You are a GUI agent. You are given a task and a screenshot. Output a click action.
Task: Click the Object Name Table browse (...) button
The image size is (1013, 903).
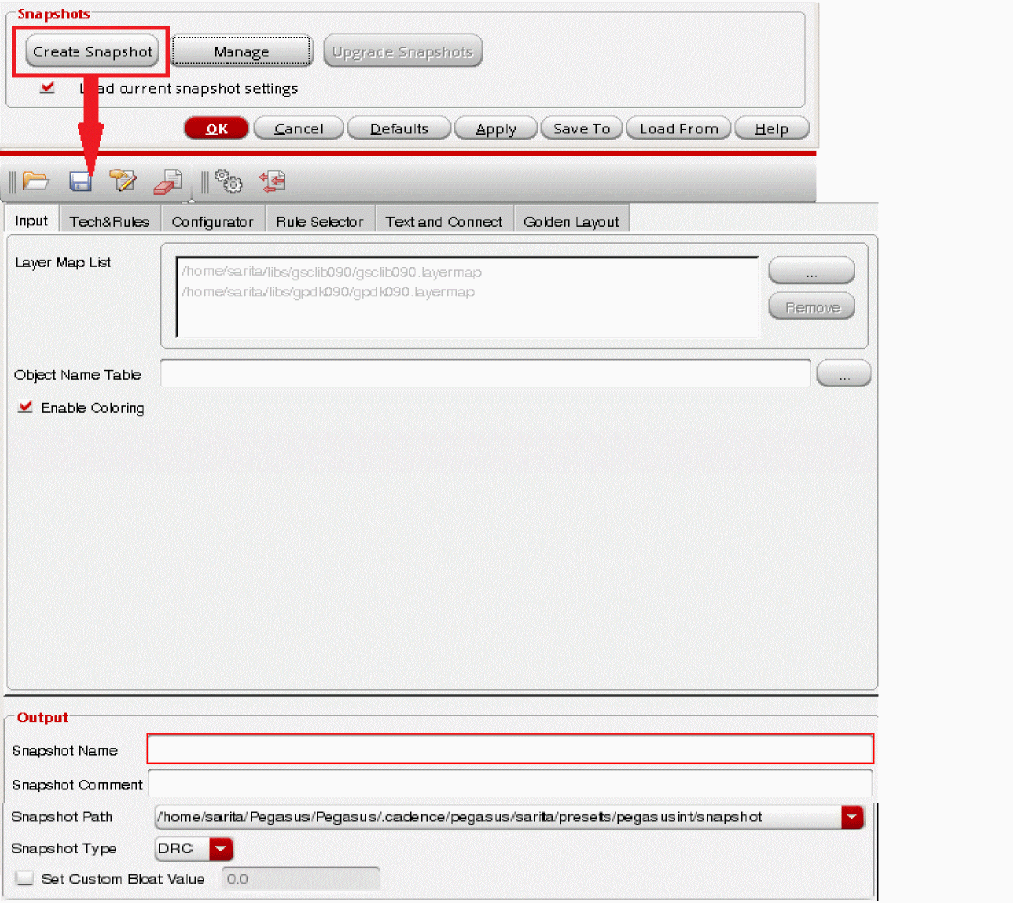[844, 374]
